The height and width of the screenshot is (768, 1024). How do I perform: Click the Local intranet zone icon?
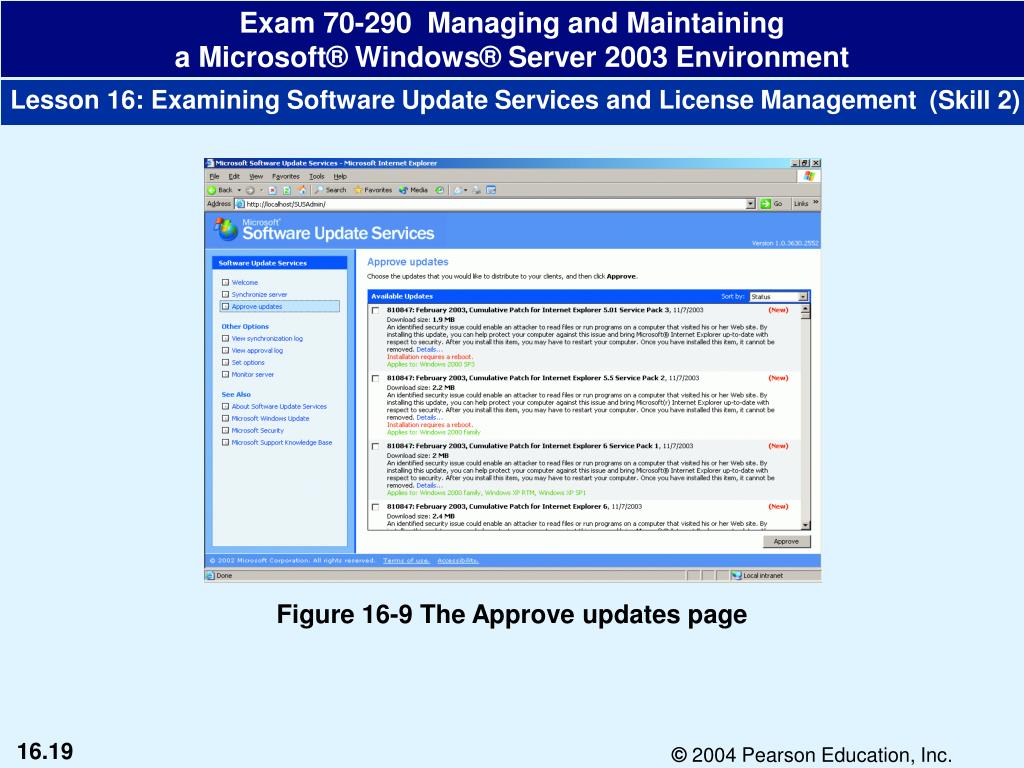pyautogui.click(x=736, y=575)
